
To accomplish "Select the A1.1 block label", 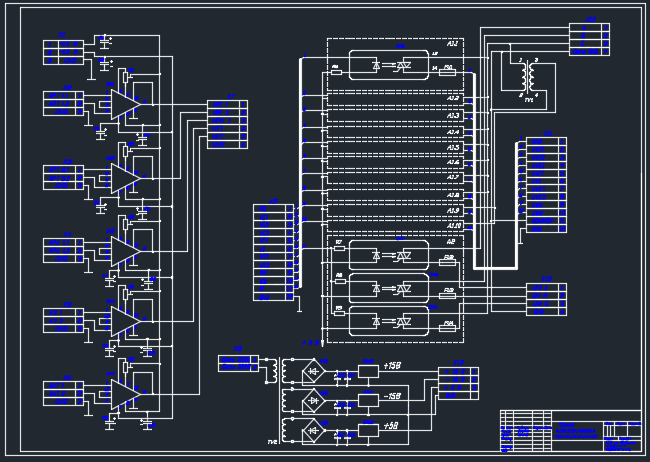I will 453,43.
